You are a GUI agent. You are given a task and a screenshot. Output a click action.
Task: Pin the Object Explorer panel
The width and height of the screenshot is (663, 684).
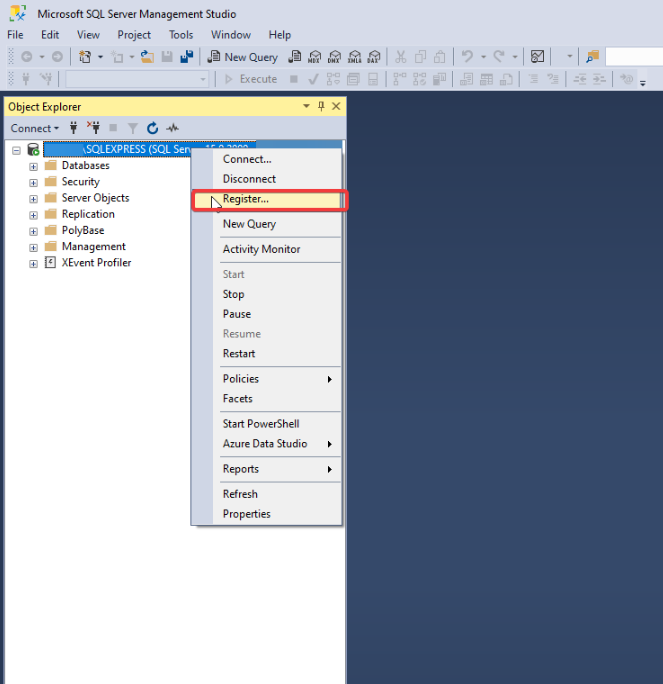click(x=321, y=106)
